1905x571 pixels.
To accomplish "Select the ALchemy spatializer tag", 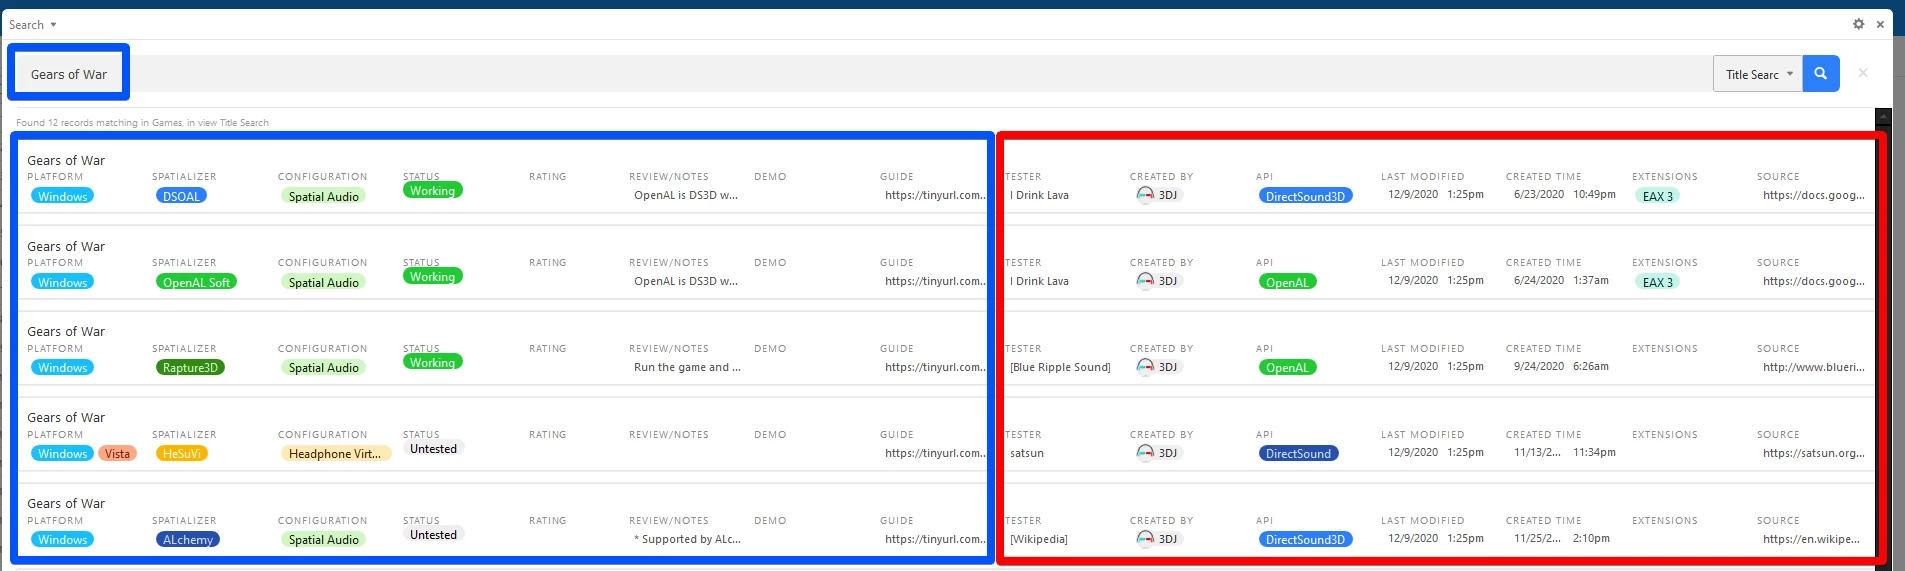I will (x=188, y=539).
